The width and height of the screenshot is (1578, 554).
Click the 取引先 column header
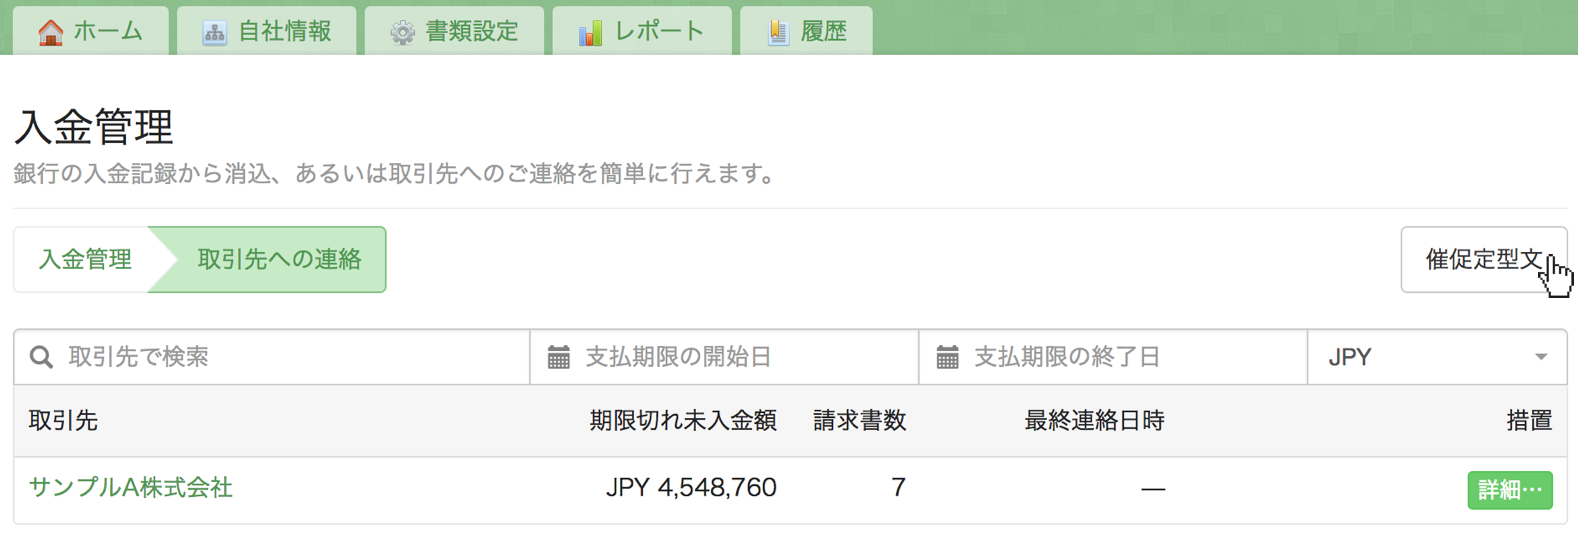63,421
